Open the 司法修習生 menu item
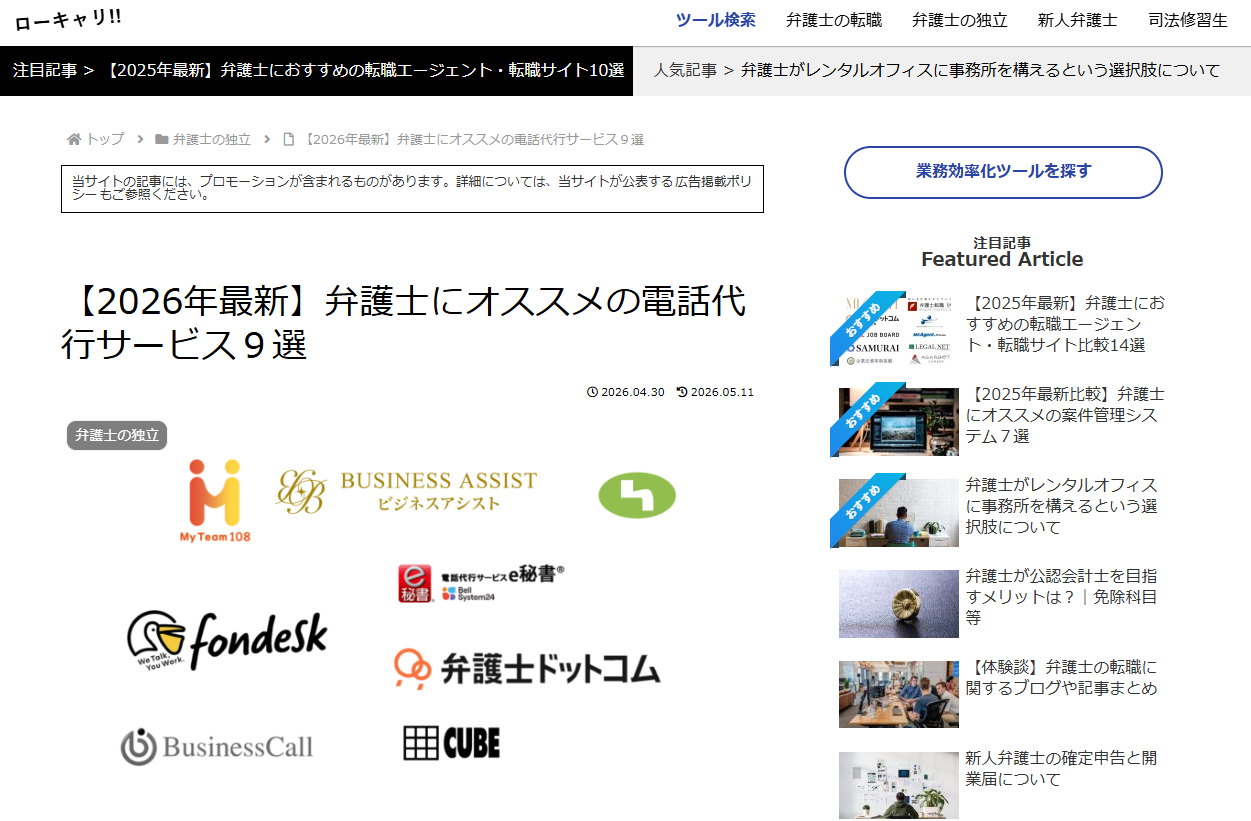Image resolution: width=1251 pixels, height=821 pixels. [1188, 20]
